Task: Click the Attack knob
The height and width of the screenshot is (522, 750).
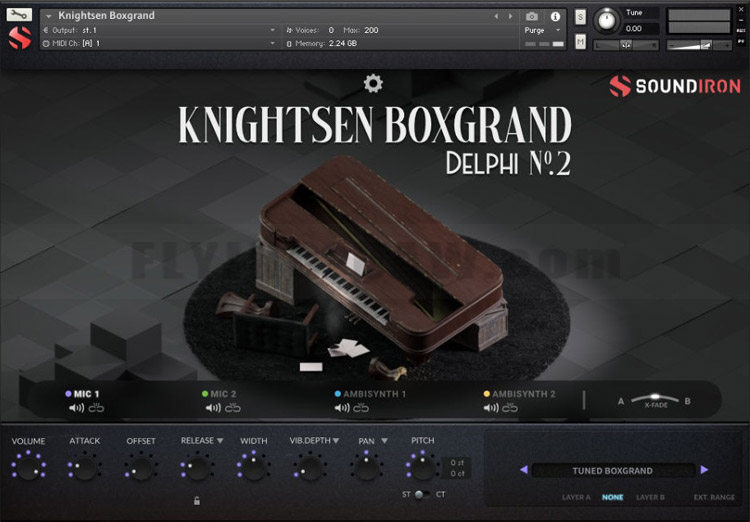Action: coord(85,468)
